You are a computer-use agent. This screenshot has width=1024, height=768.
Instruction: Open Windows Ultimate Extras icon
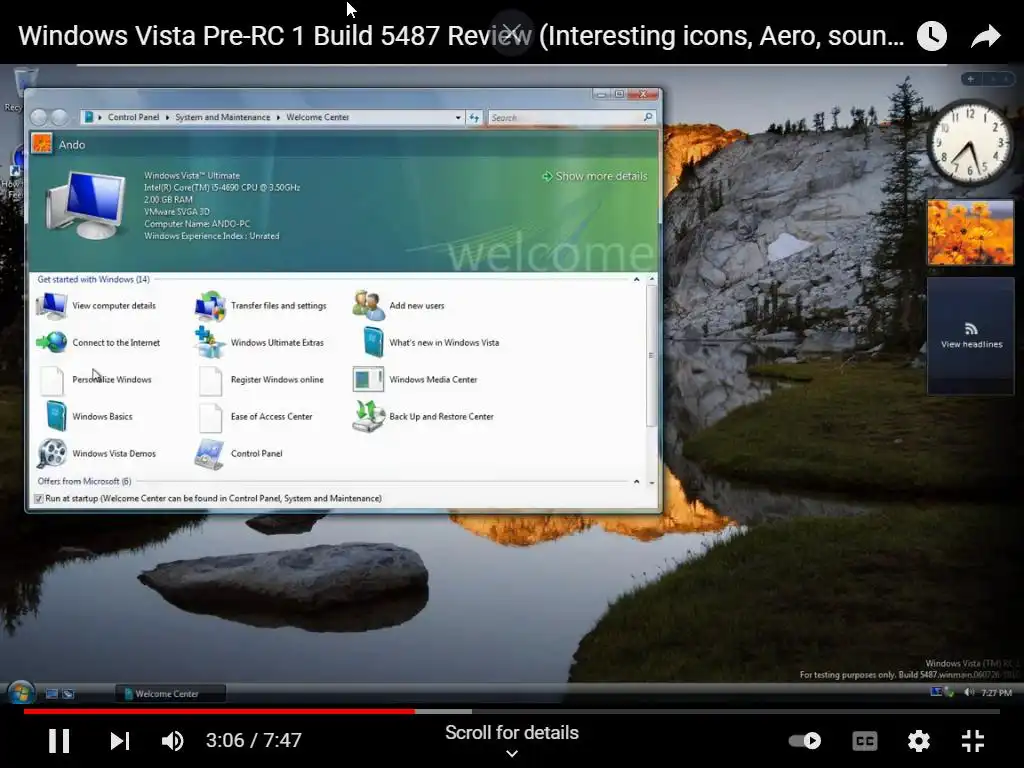pyautogui.click(x=210, y=342)
